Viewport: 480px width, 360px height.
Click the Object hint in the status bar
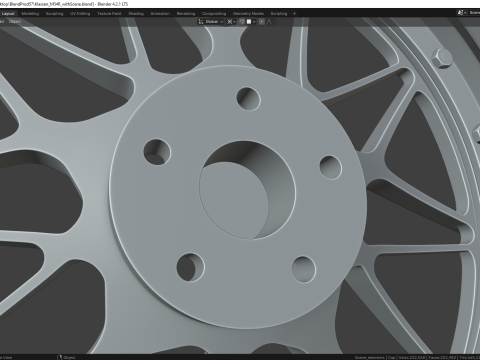[66, 357]
